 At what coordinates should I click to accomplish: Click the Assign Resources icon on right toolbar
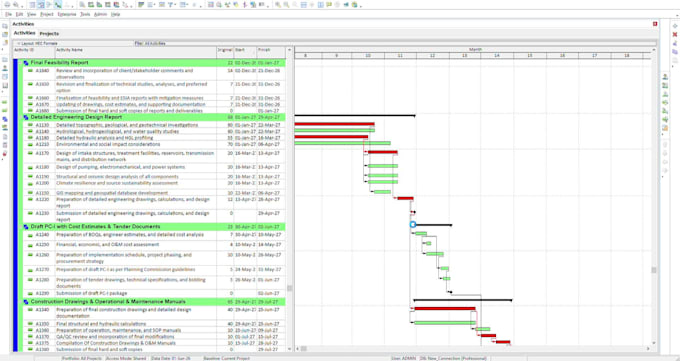coord(665,77)
